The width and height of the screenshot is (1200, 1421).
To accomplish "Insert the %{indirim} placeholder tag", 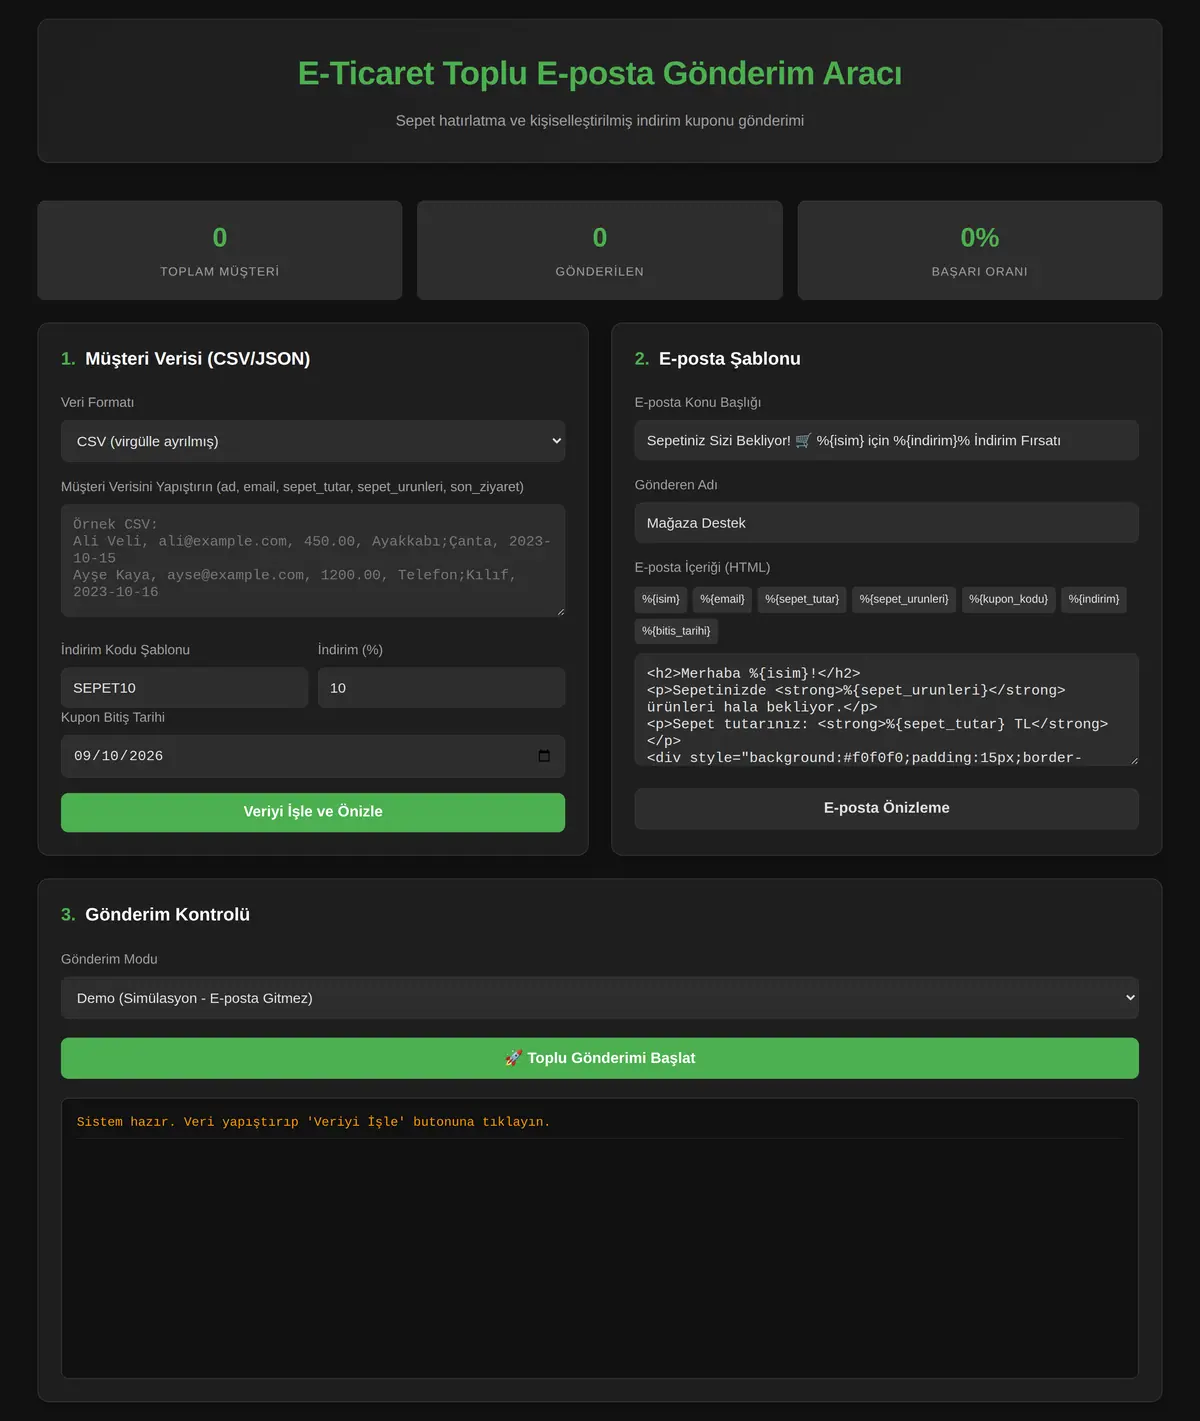I will [1094, 599].
